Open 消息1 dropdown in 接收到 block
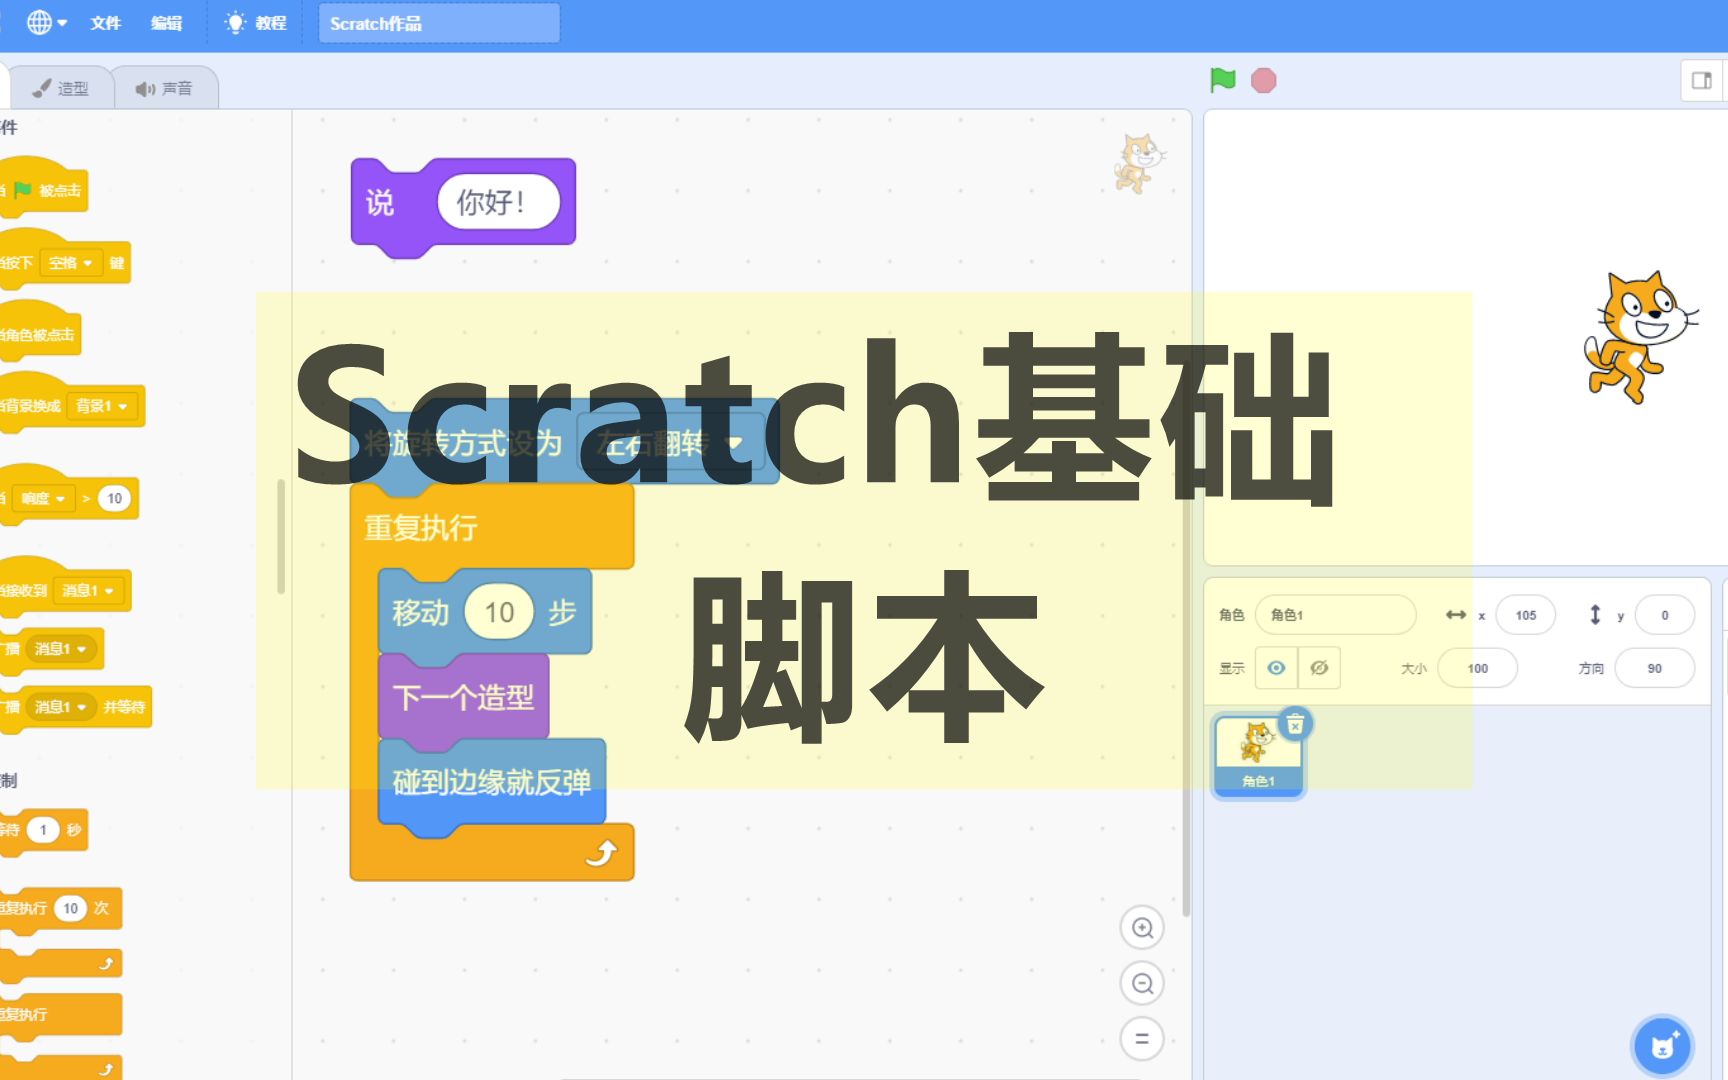Screen dimensions: 1728x1080 (88, 591)
